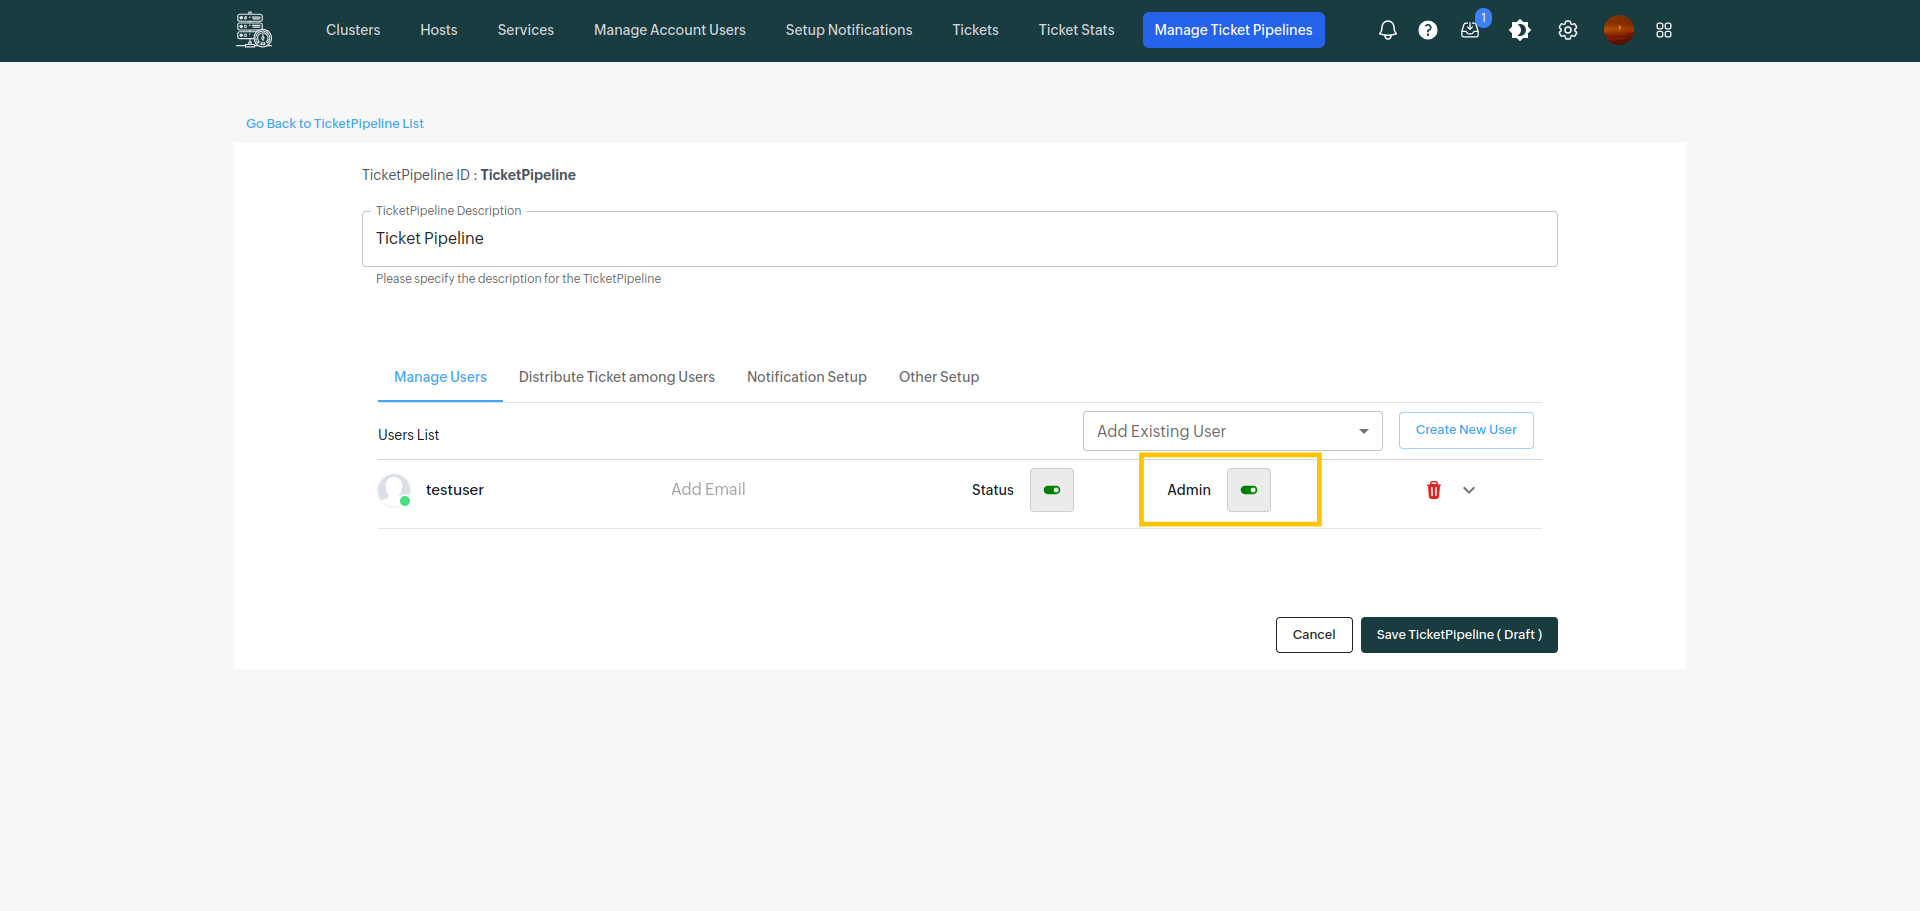
Task: Switch to Notification Setup tab
Action: pyautogui.click(x=807, y=377)
